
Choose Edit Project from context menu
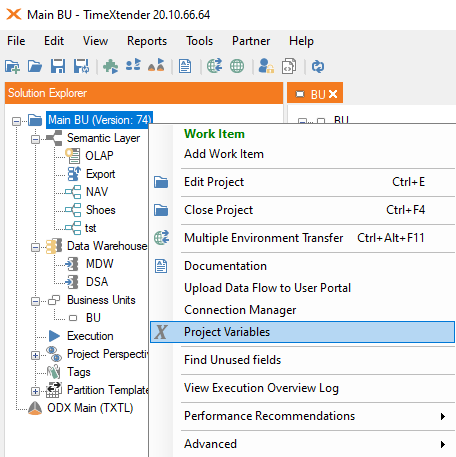302,182
